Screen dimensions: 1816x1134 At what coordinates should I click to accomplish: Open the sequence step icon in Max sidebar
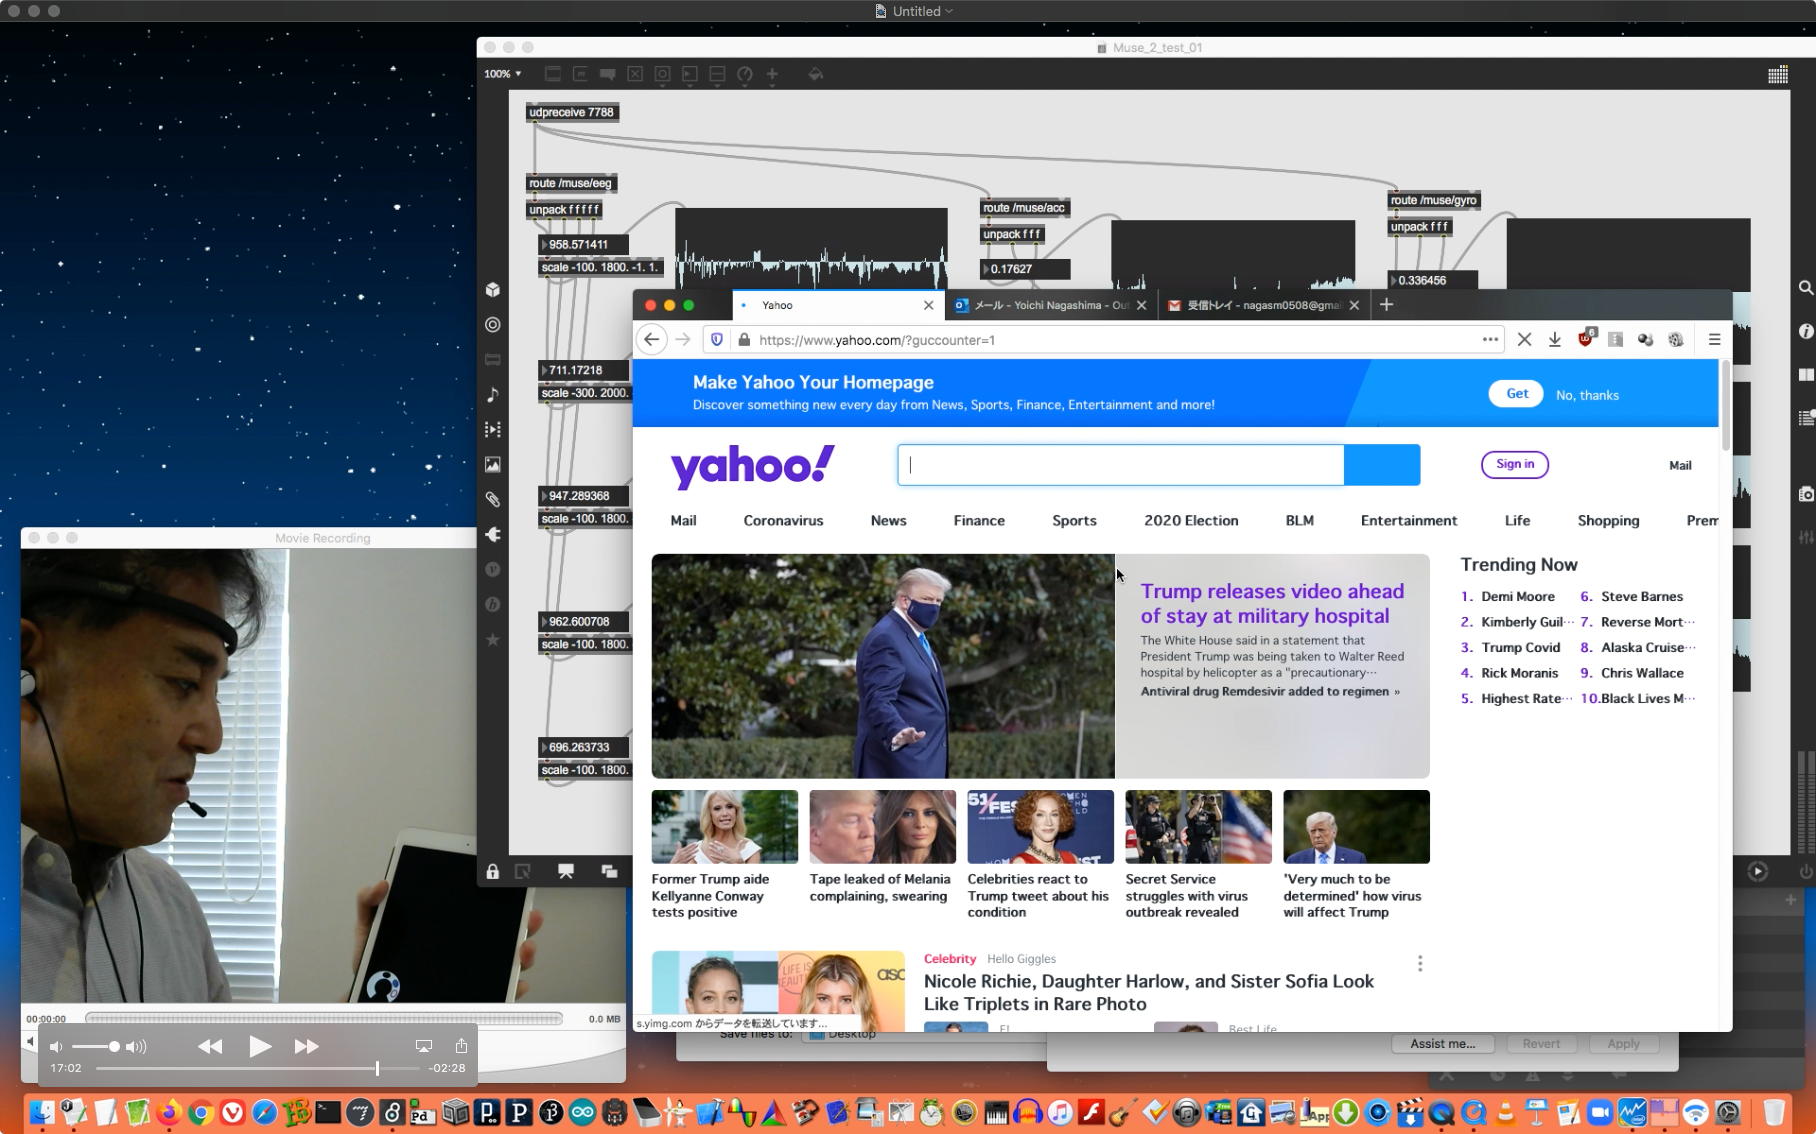pos(493,430)
